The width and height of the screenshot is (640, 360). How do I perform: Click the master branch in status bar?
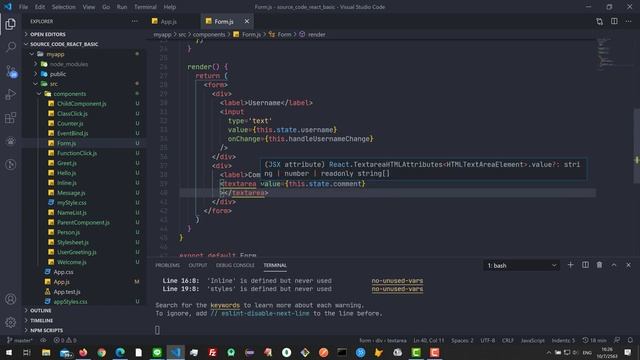[x=20, y=340]
